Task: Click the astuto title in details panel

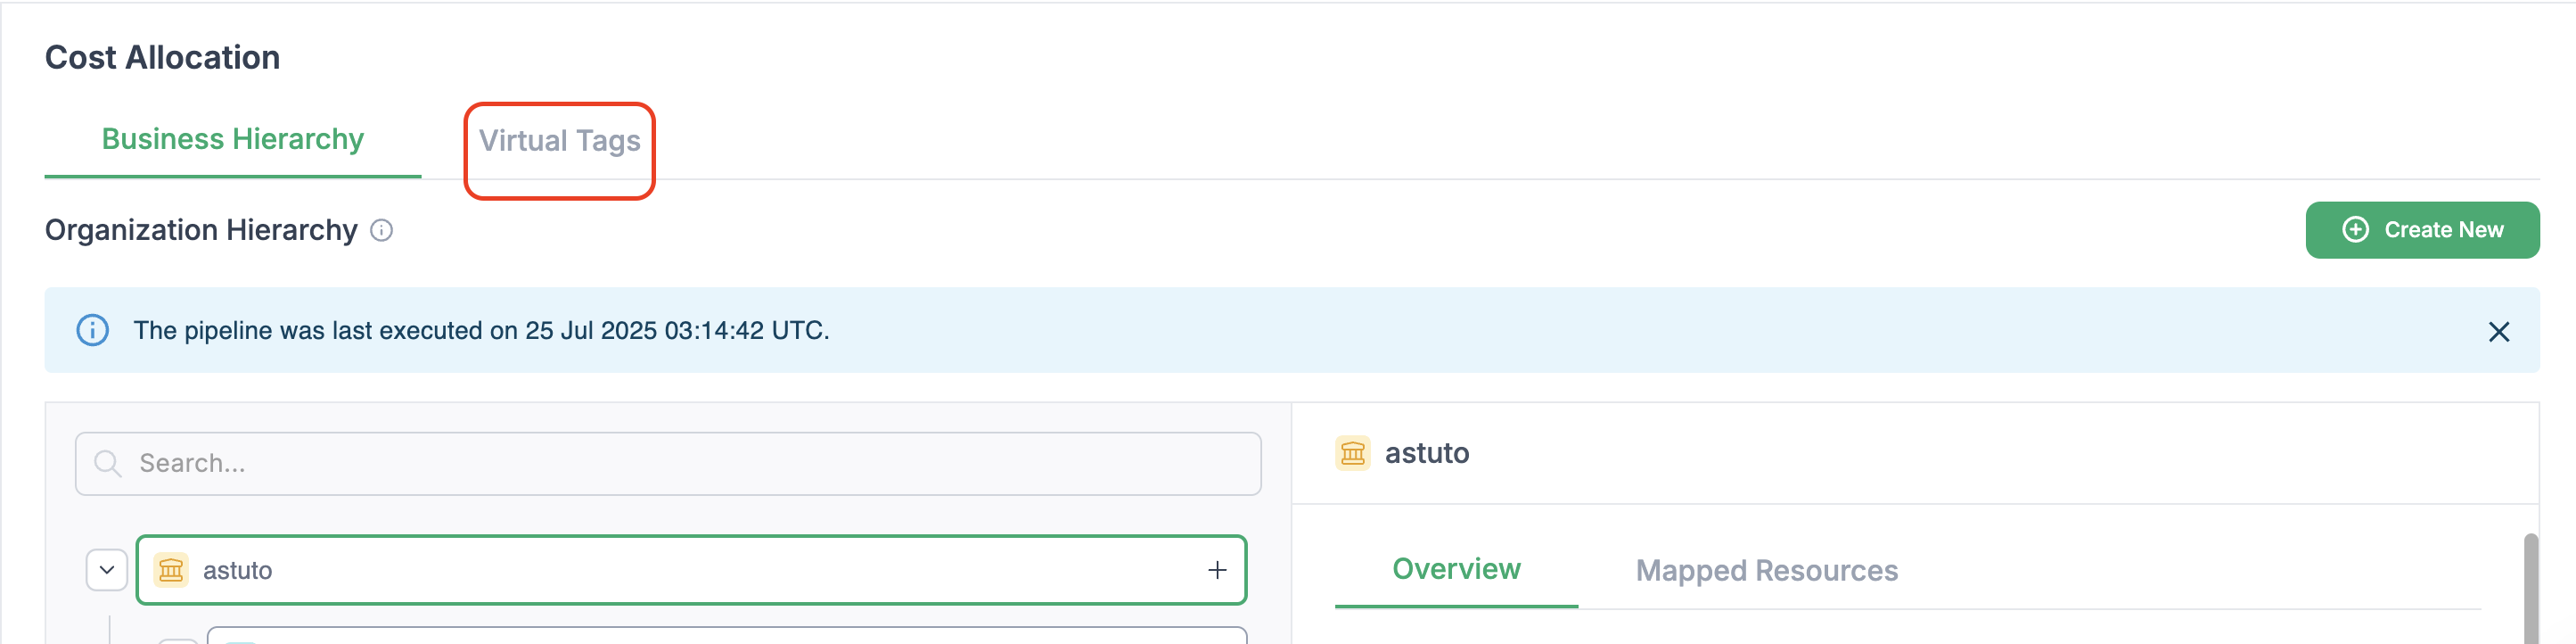Action: pos(1426,453)
